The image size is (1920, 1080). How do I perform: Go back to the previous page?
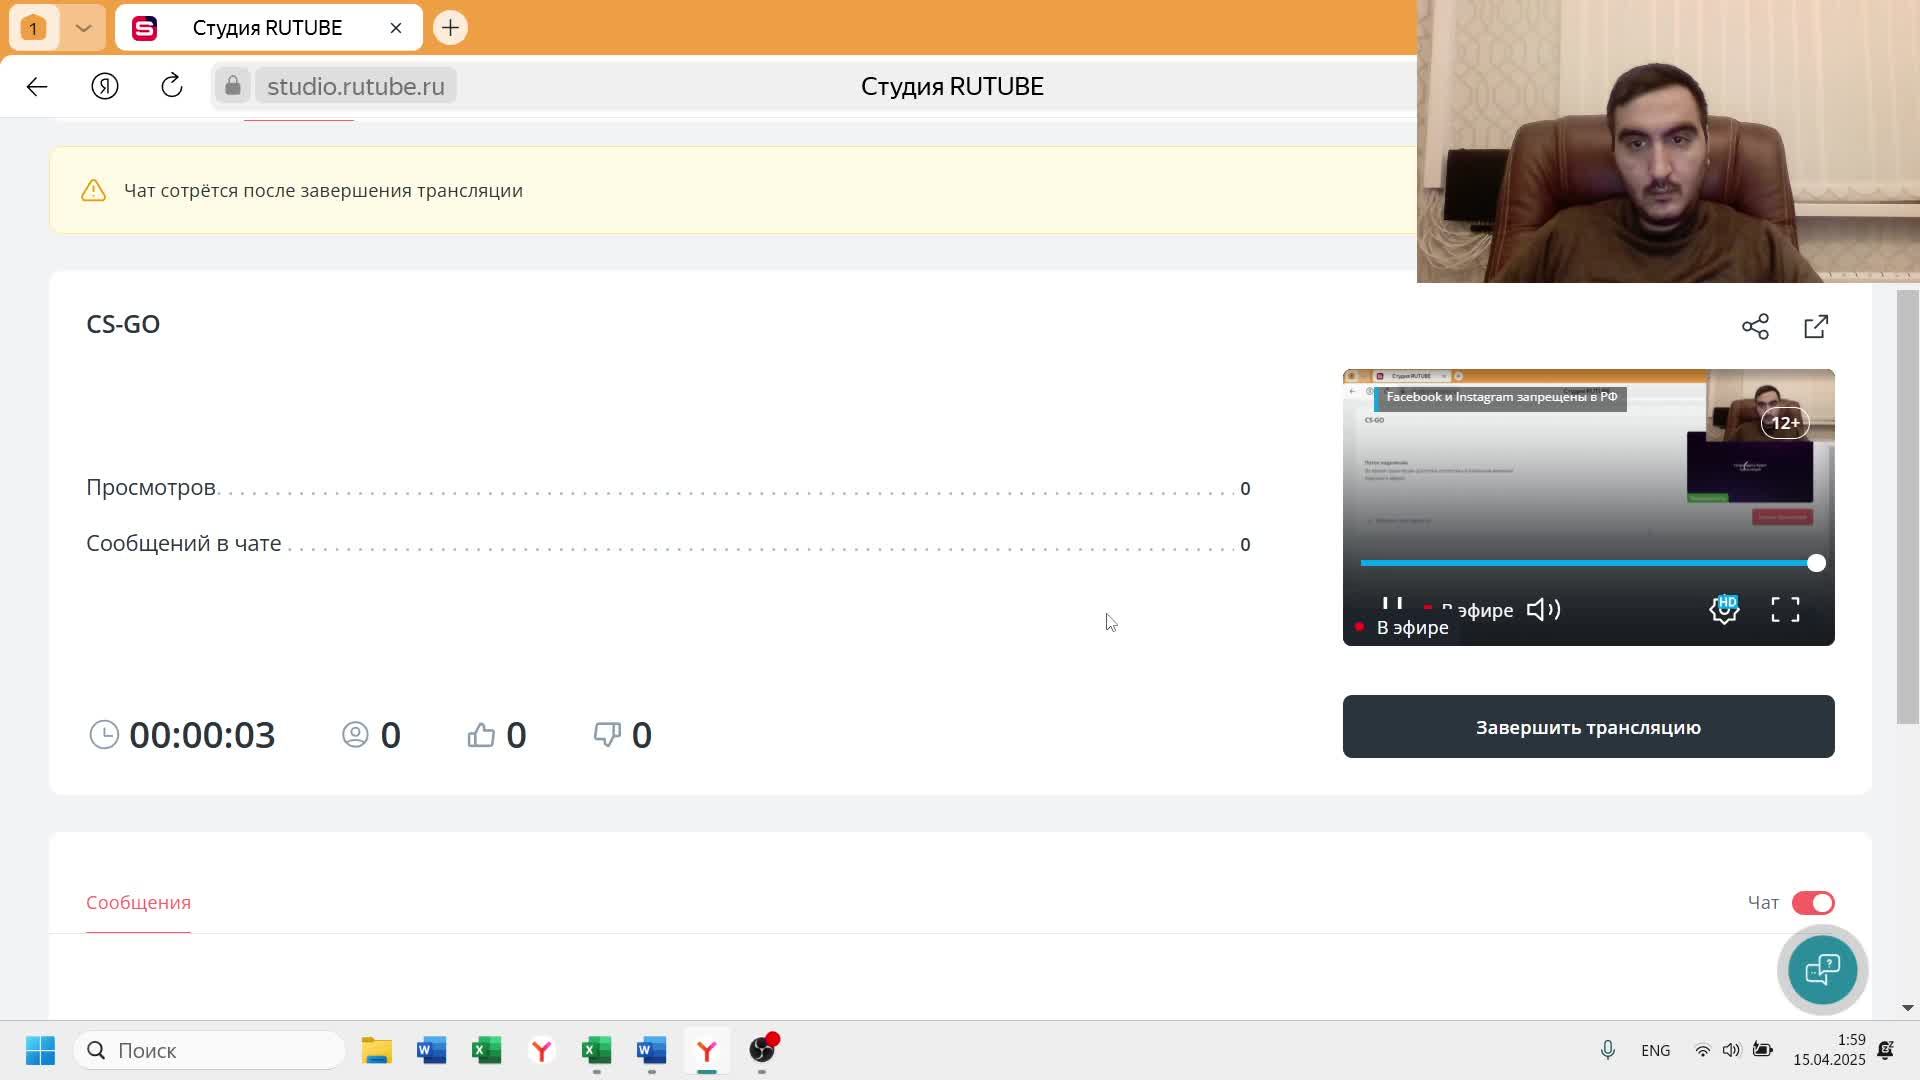coord(37,87)
